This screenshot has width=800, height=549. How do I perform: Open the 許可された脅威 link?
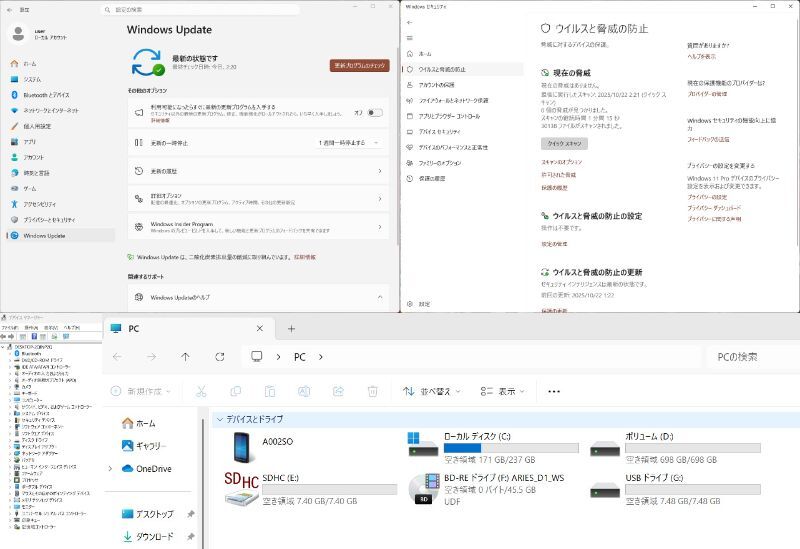[558, 174]
